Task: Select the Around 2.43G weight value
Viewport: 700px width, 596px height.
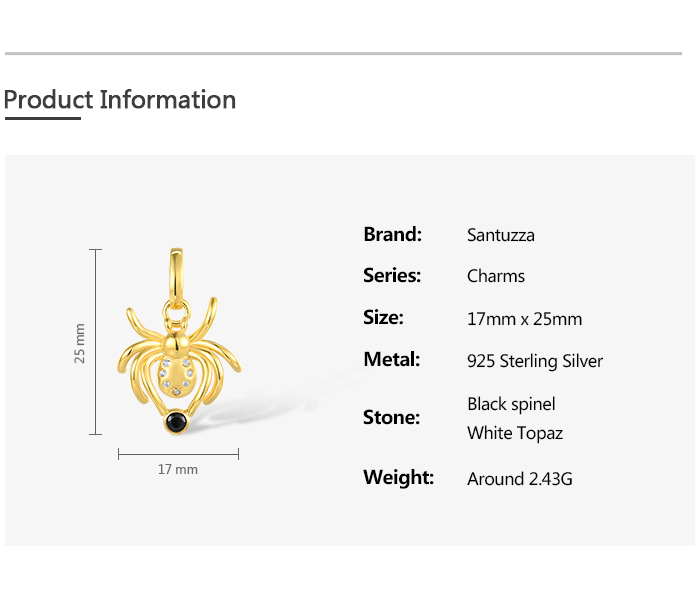Action: 520,479
